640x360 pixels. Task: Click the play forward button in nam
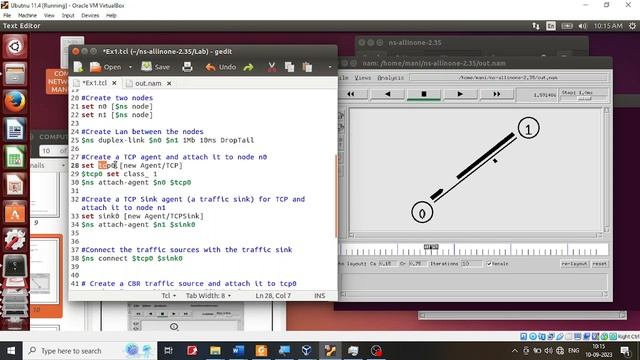pyautogui.click(x=460, y=94)
